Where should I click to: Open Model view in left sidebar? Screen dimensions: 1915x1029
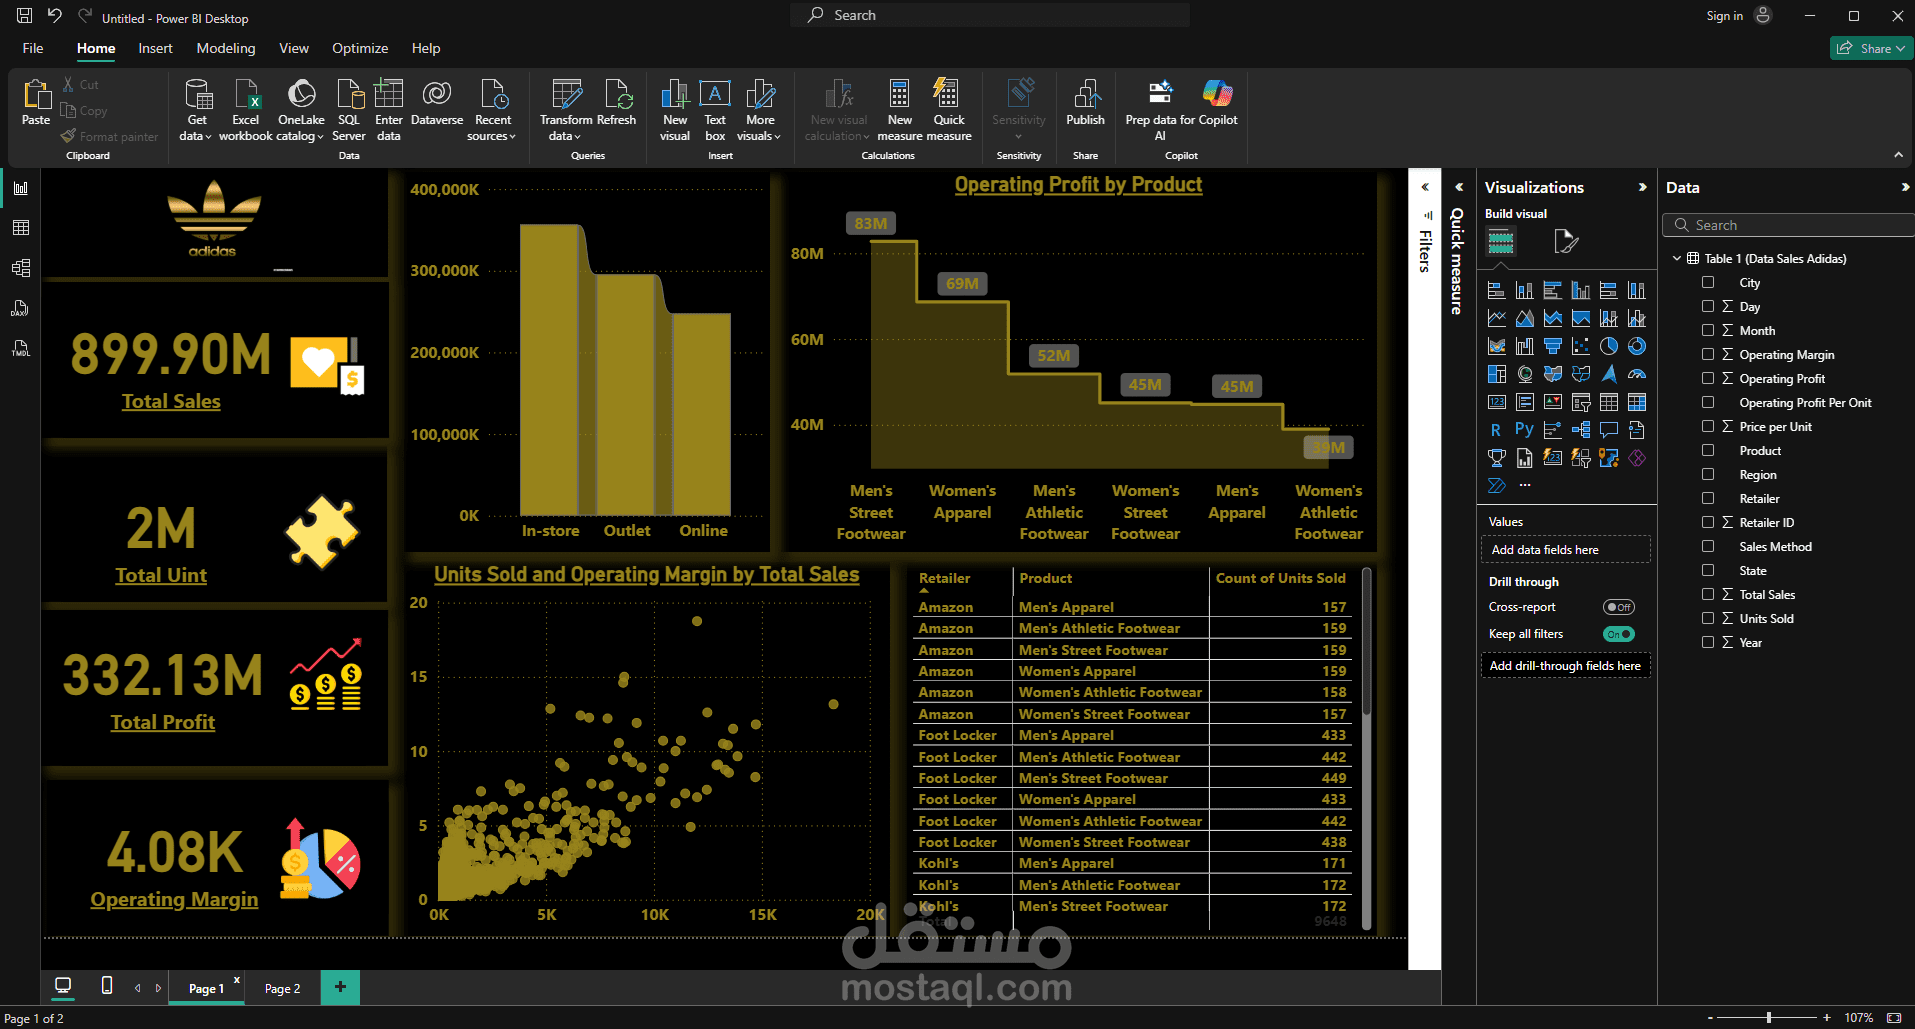21,268
